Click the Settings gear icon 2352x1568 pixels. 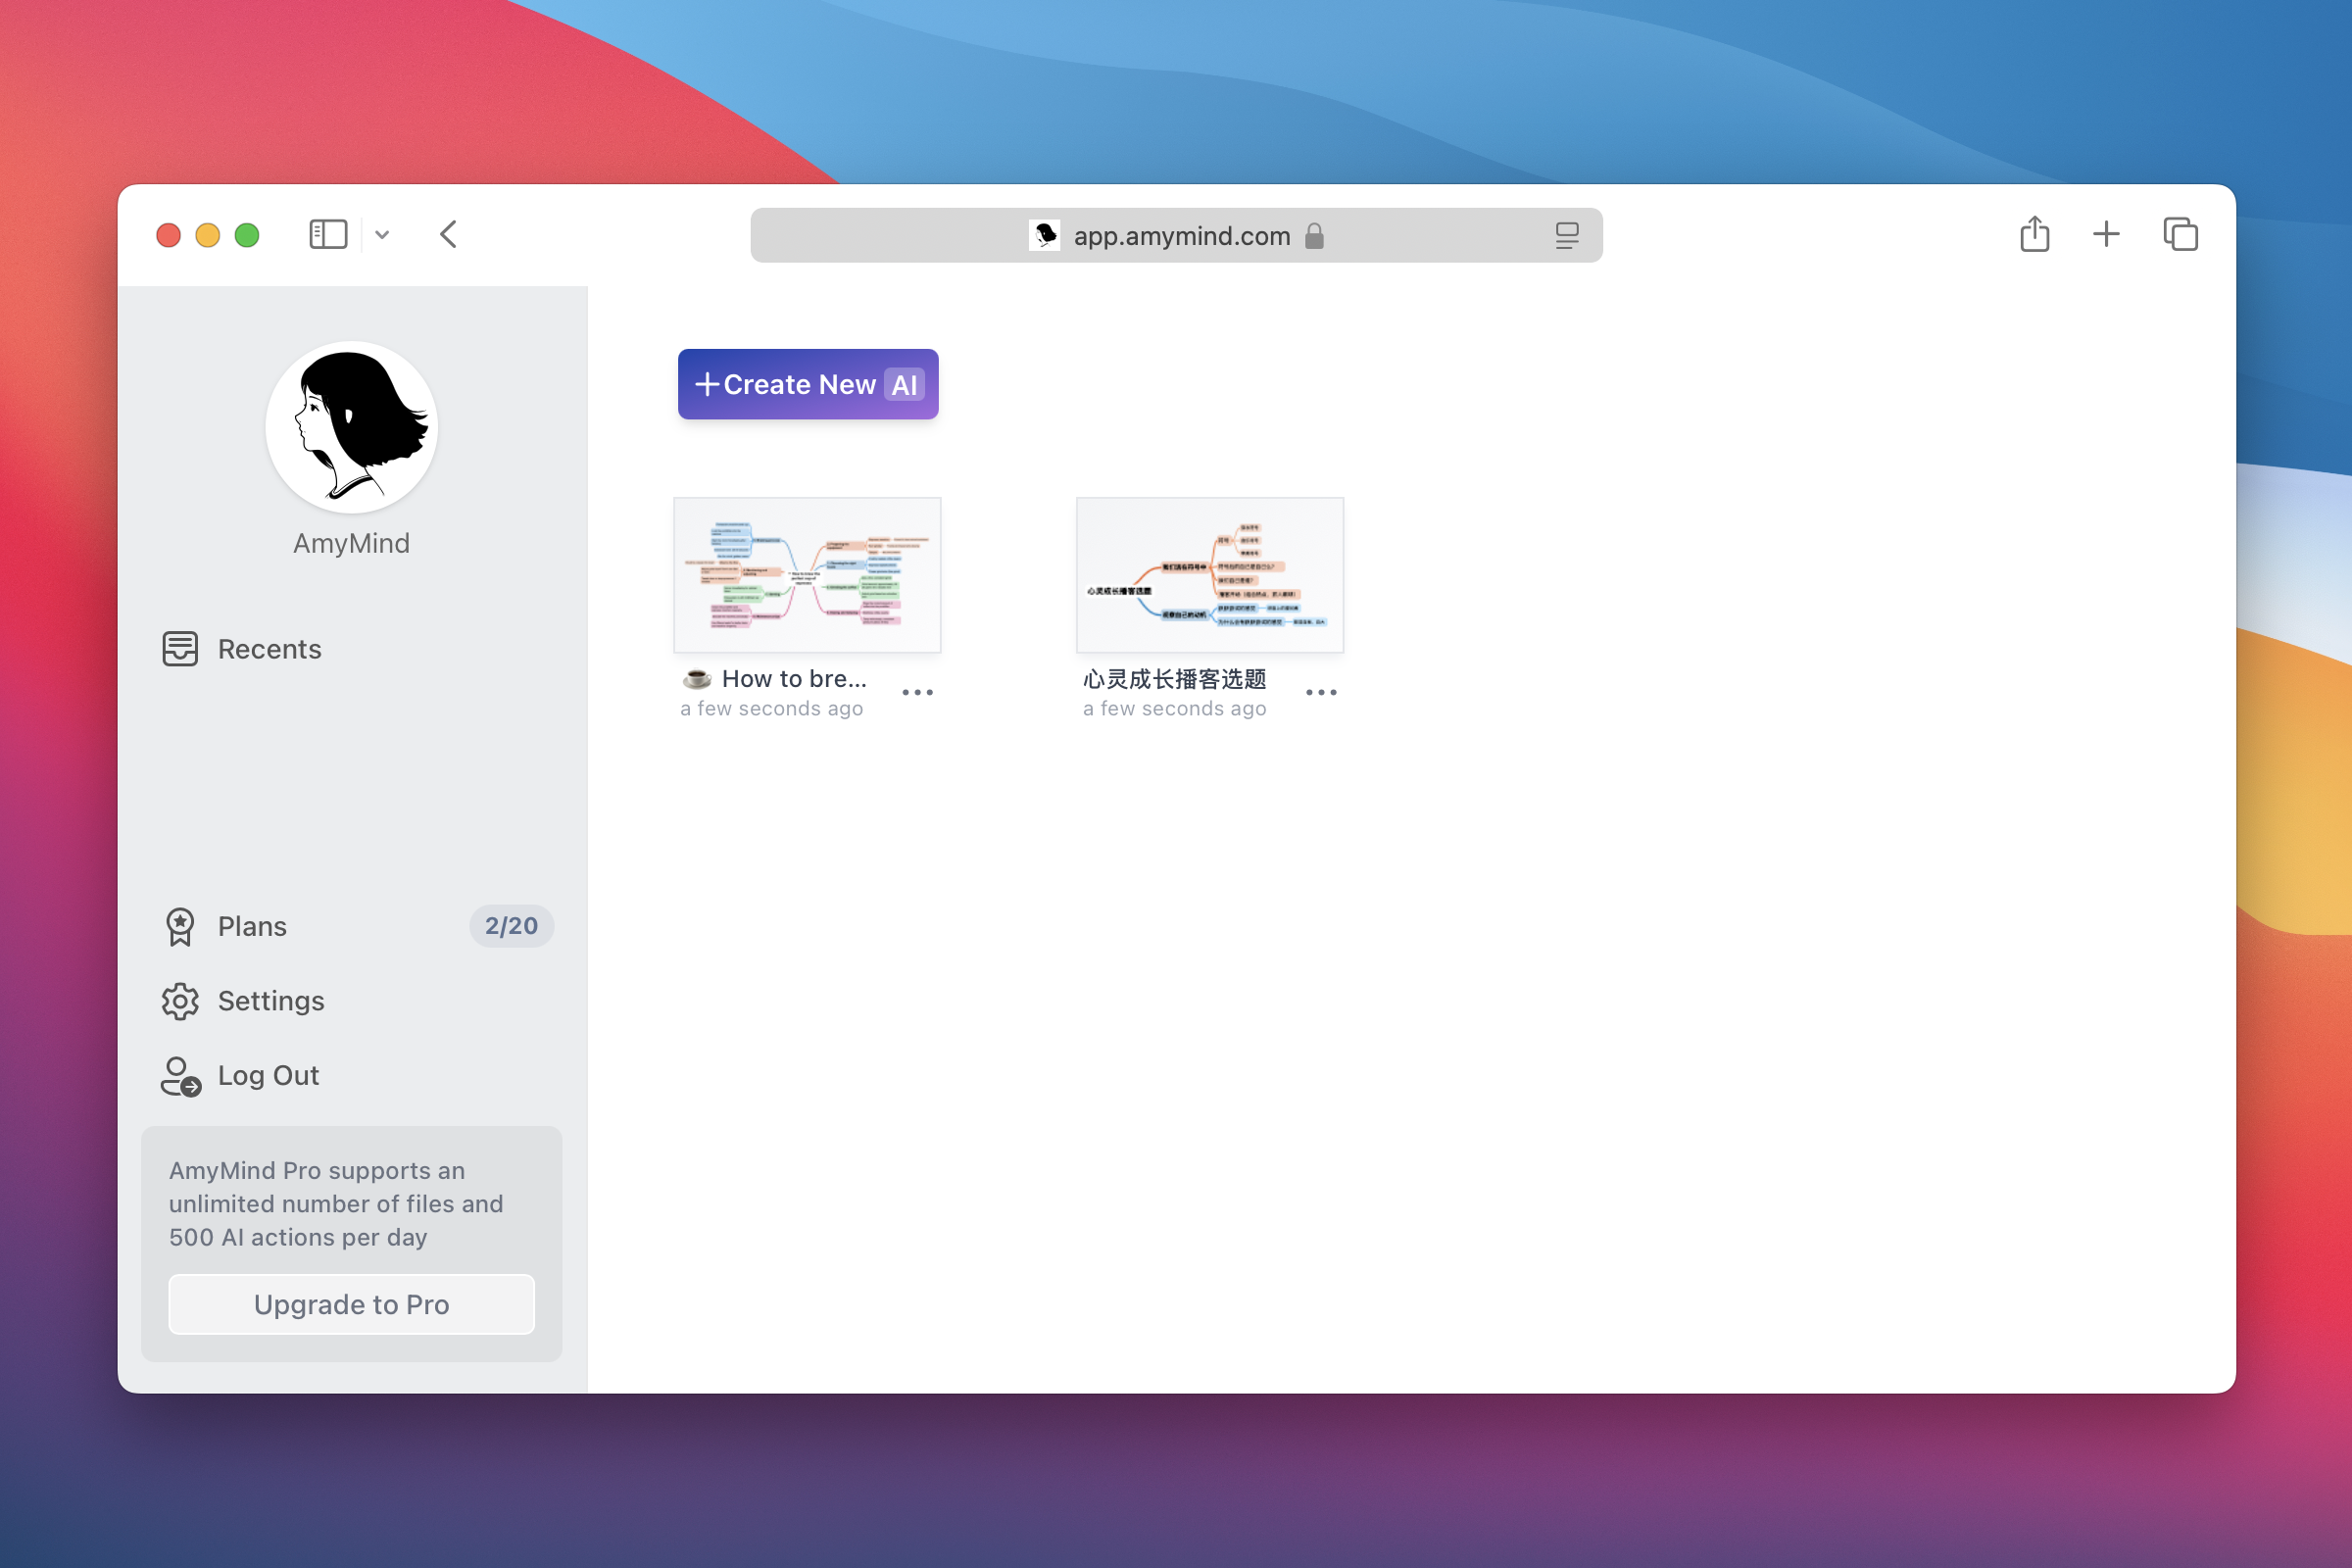pyautogui.click(x=180, y=1001)
